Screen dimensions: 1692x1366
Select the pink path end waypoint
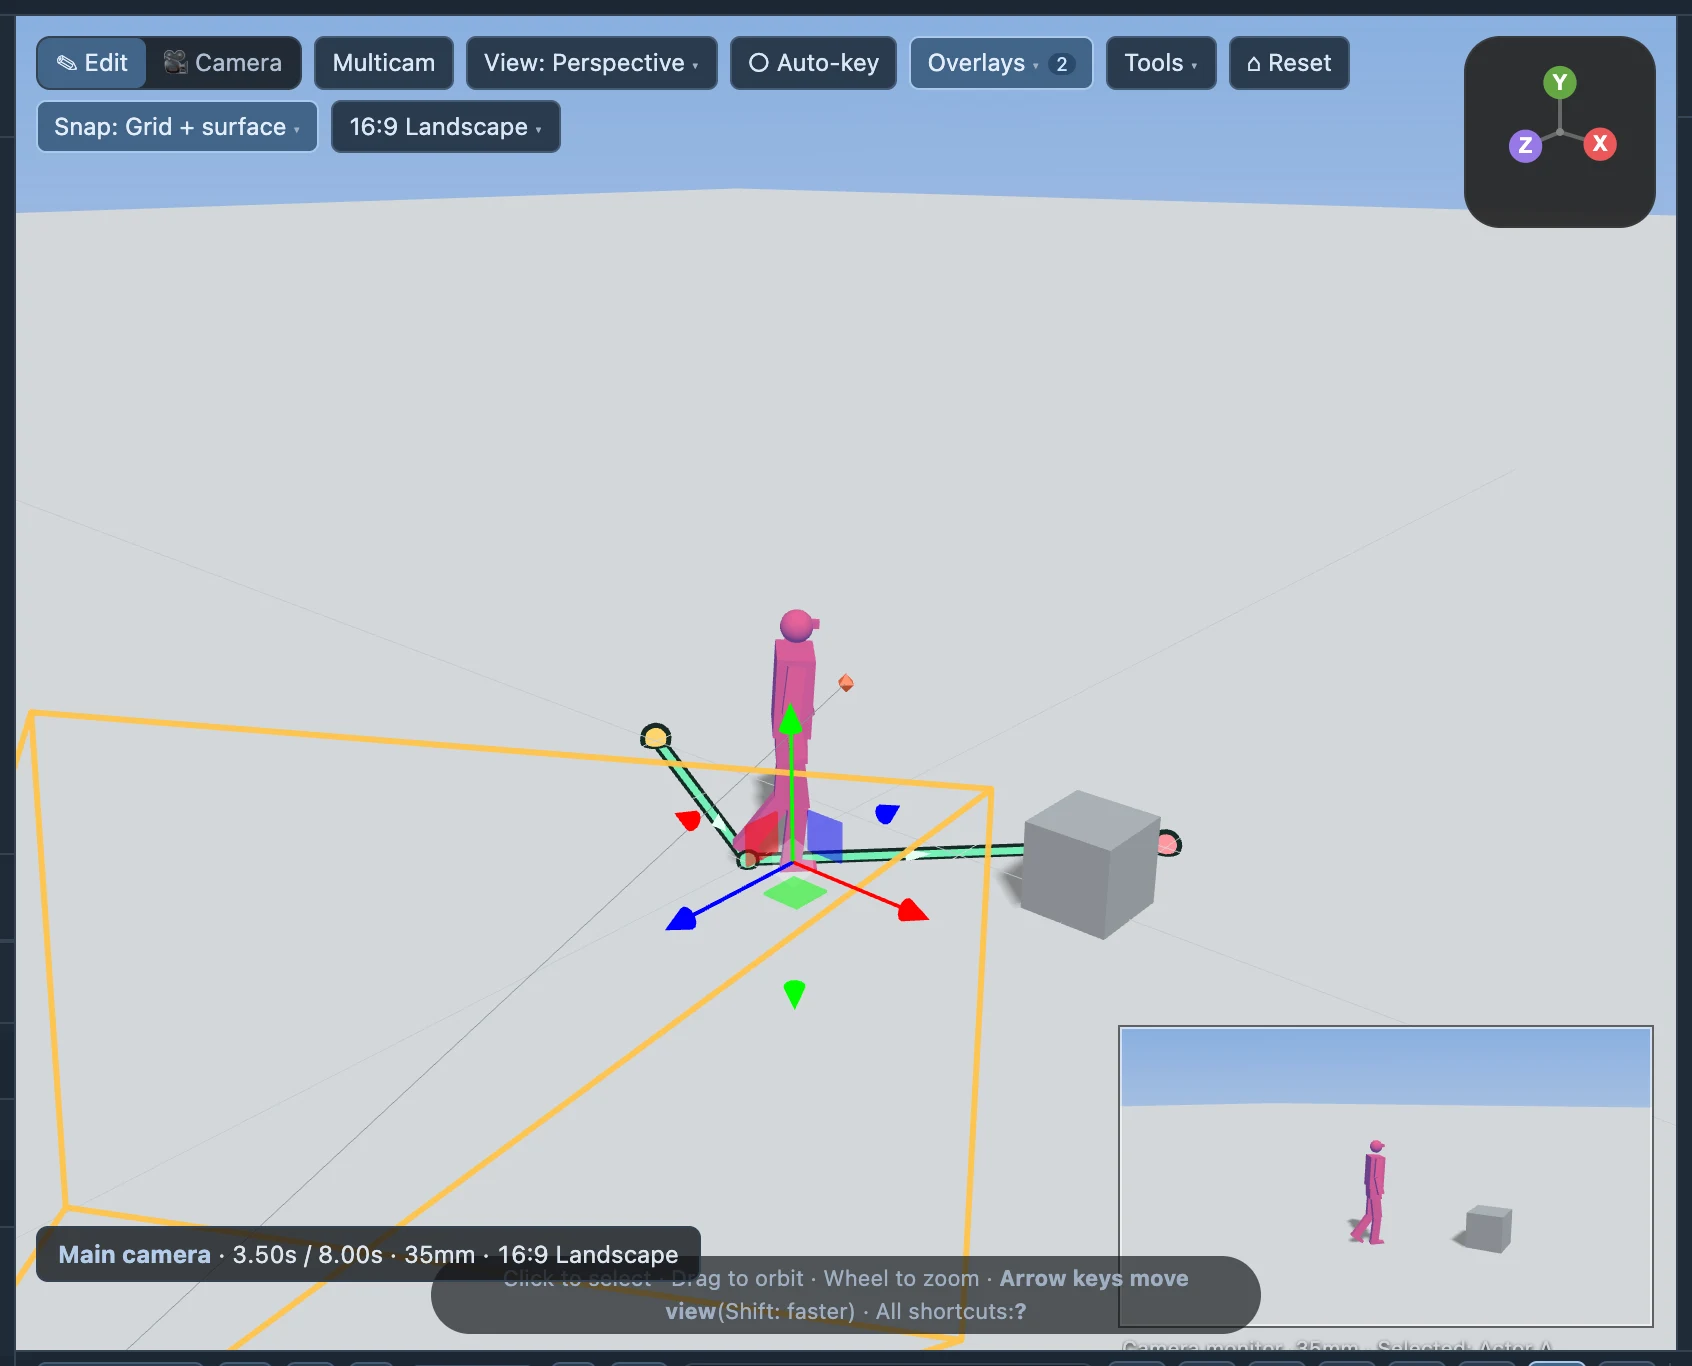coord(1168,844)
